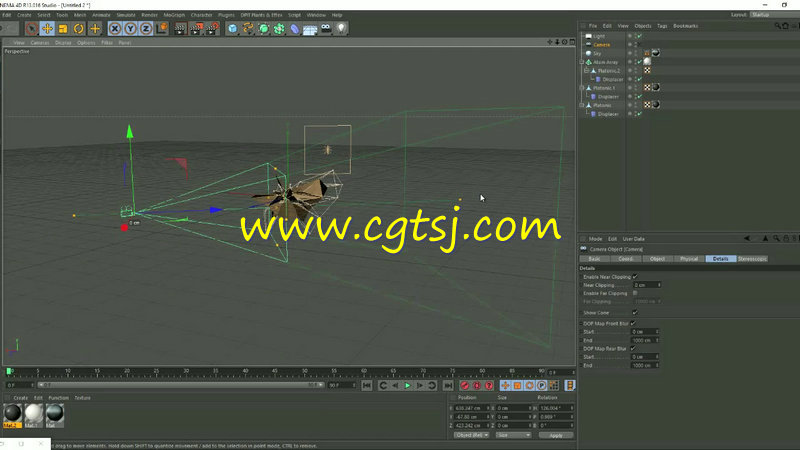The width and height of the screenshot is (800, 450).
Task: Render the active view
Action: click(180, 29)
